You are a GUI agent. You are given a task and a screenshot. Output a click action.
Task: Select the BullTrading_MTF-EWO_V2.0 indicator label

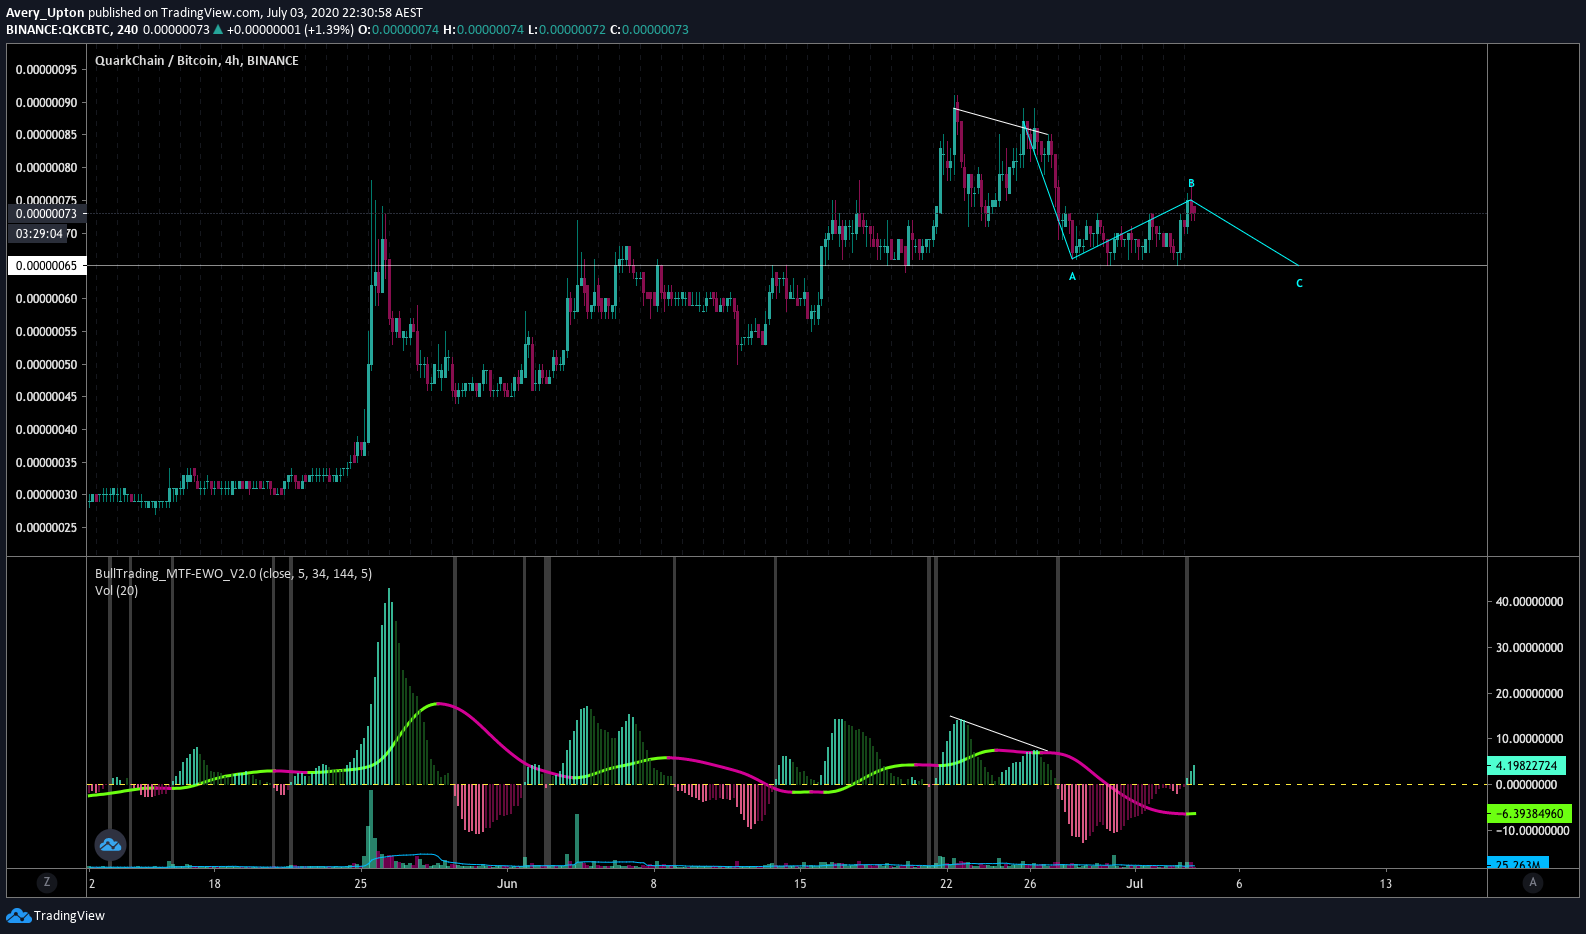[233, 573]
